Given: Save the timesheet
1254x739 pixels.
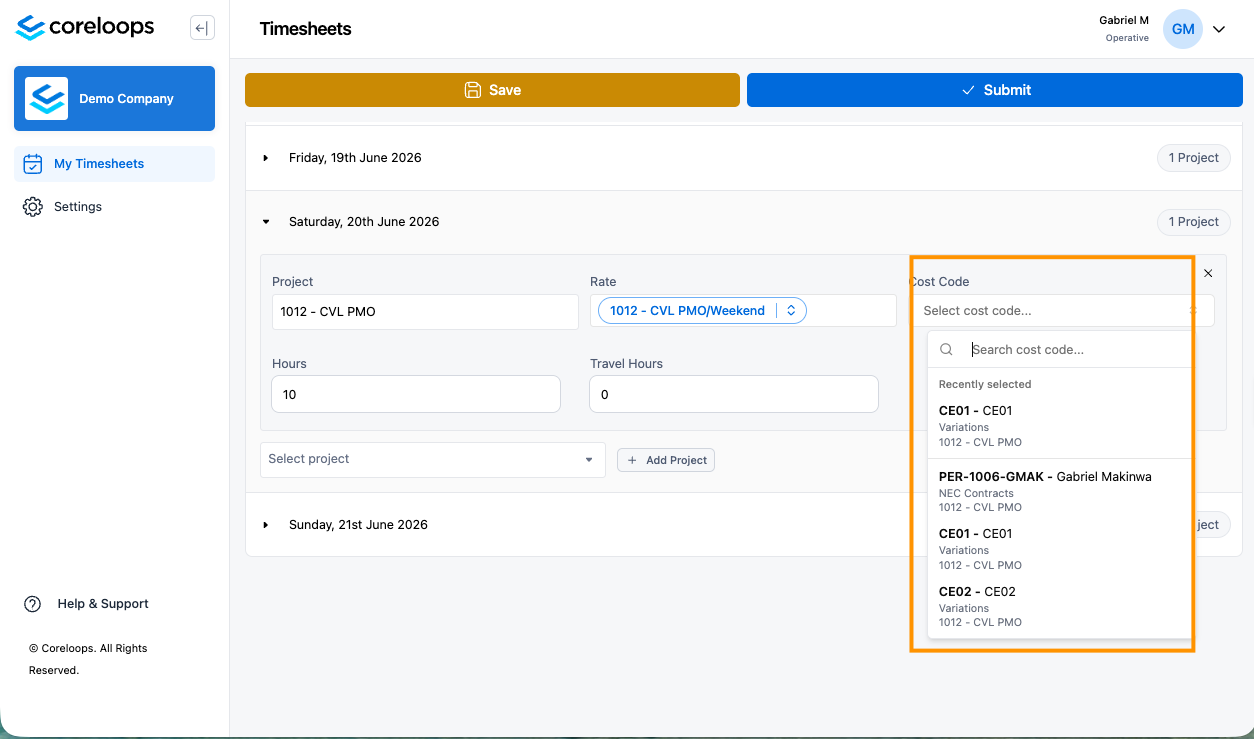Looking at the screenshot, I should pyautogui.click(x=492, y=90).
